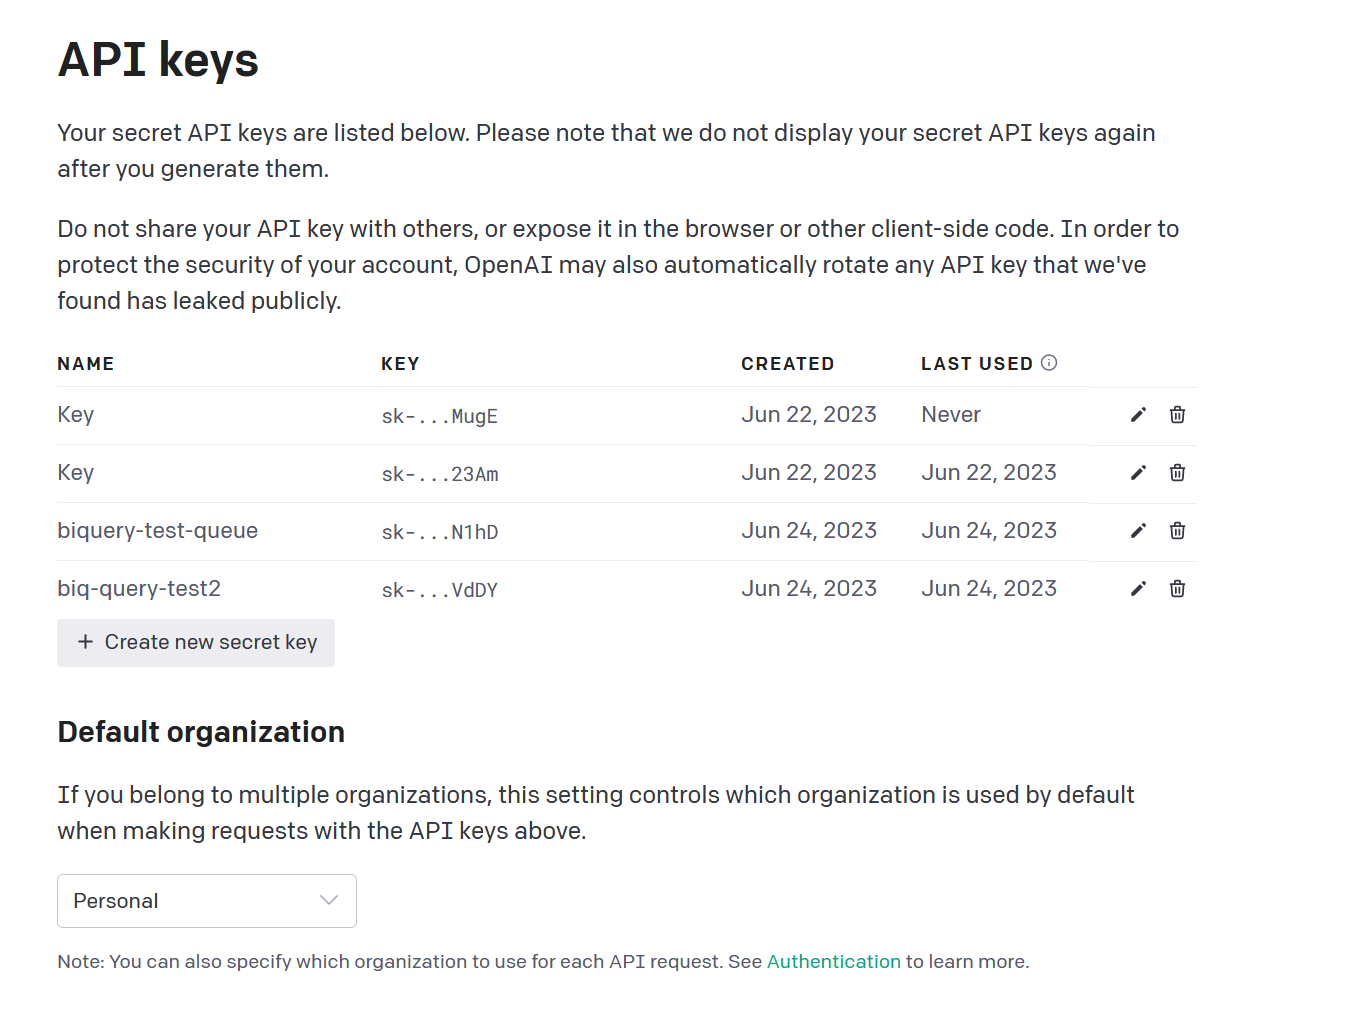Image resolution: width=1370 pixels, height=1020 pixels.
Task: Click the biq-query-test2 key name
Action: pos(139,589)
